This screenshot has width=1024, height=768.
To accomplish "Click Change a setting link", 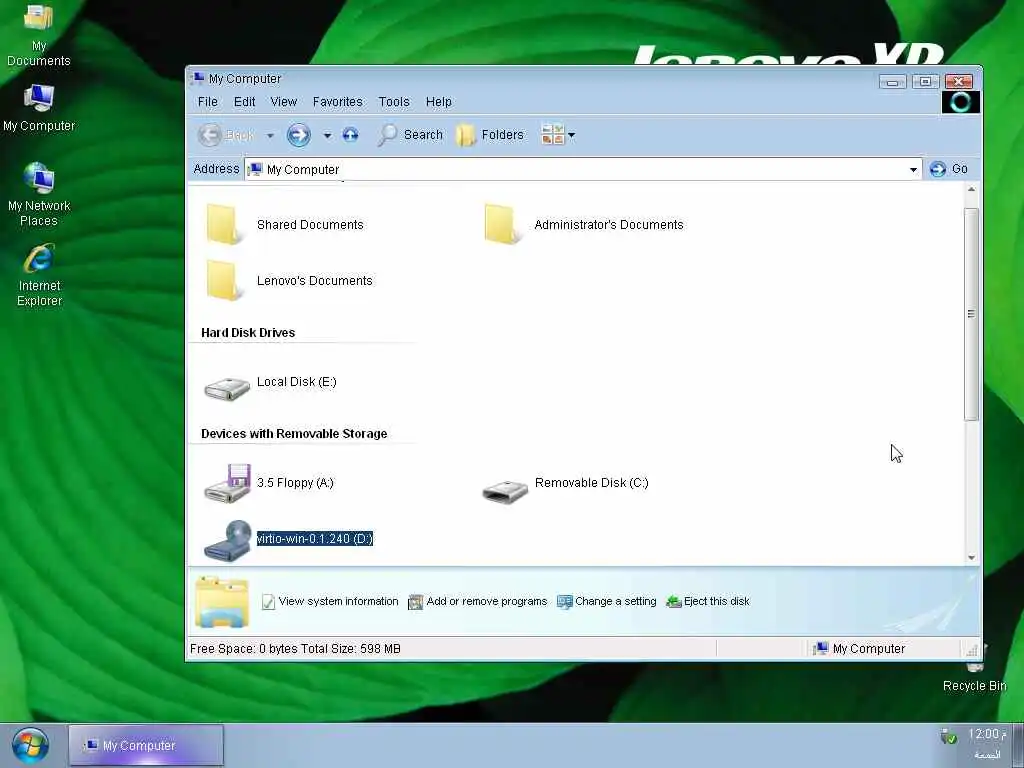I will (x=607, y=601).
